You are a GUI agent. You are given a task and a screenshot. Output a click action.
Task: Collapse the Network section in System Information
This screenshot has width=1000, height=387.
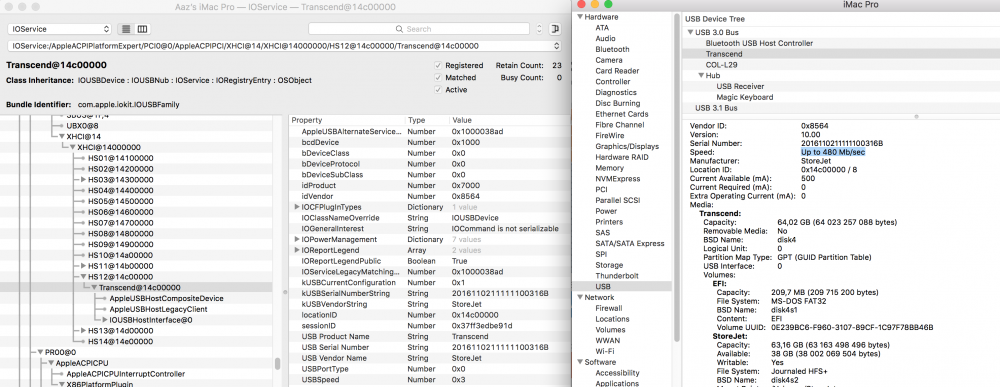[x=580, y=297]
